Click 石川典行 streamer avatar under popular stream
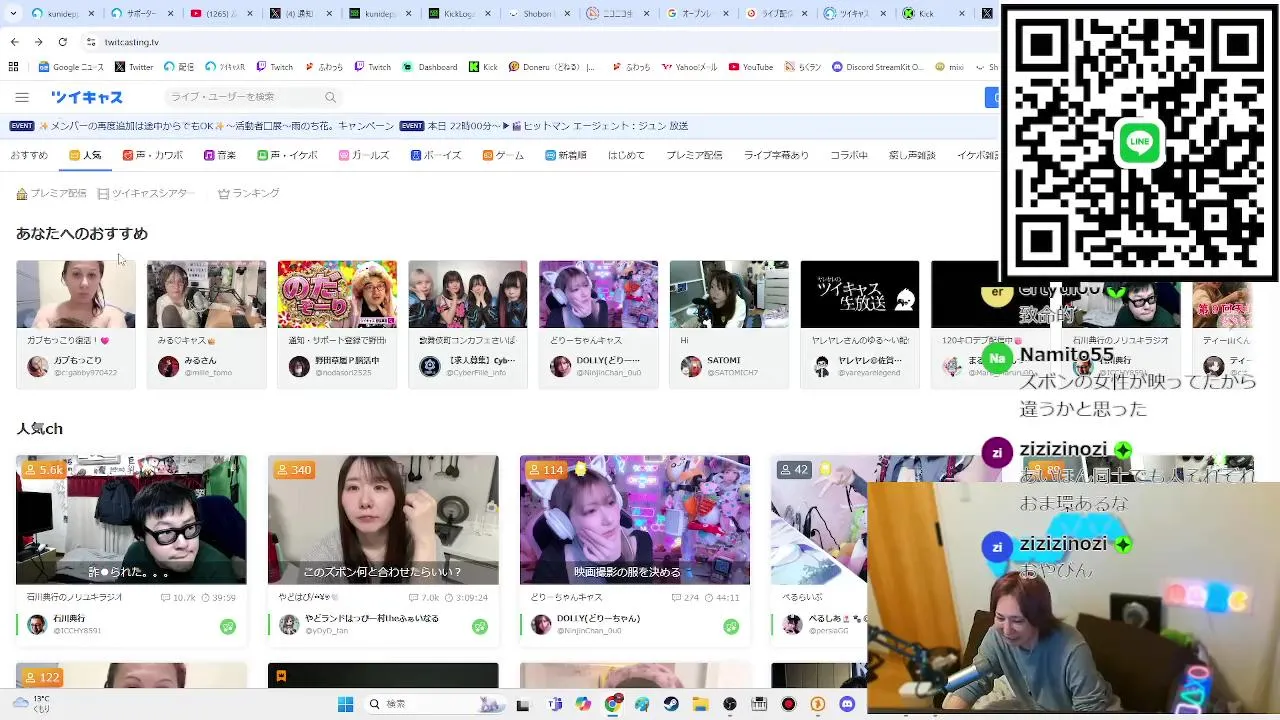Screen dimensions: 1280x720 [x=37, y=625]
